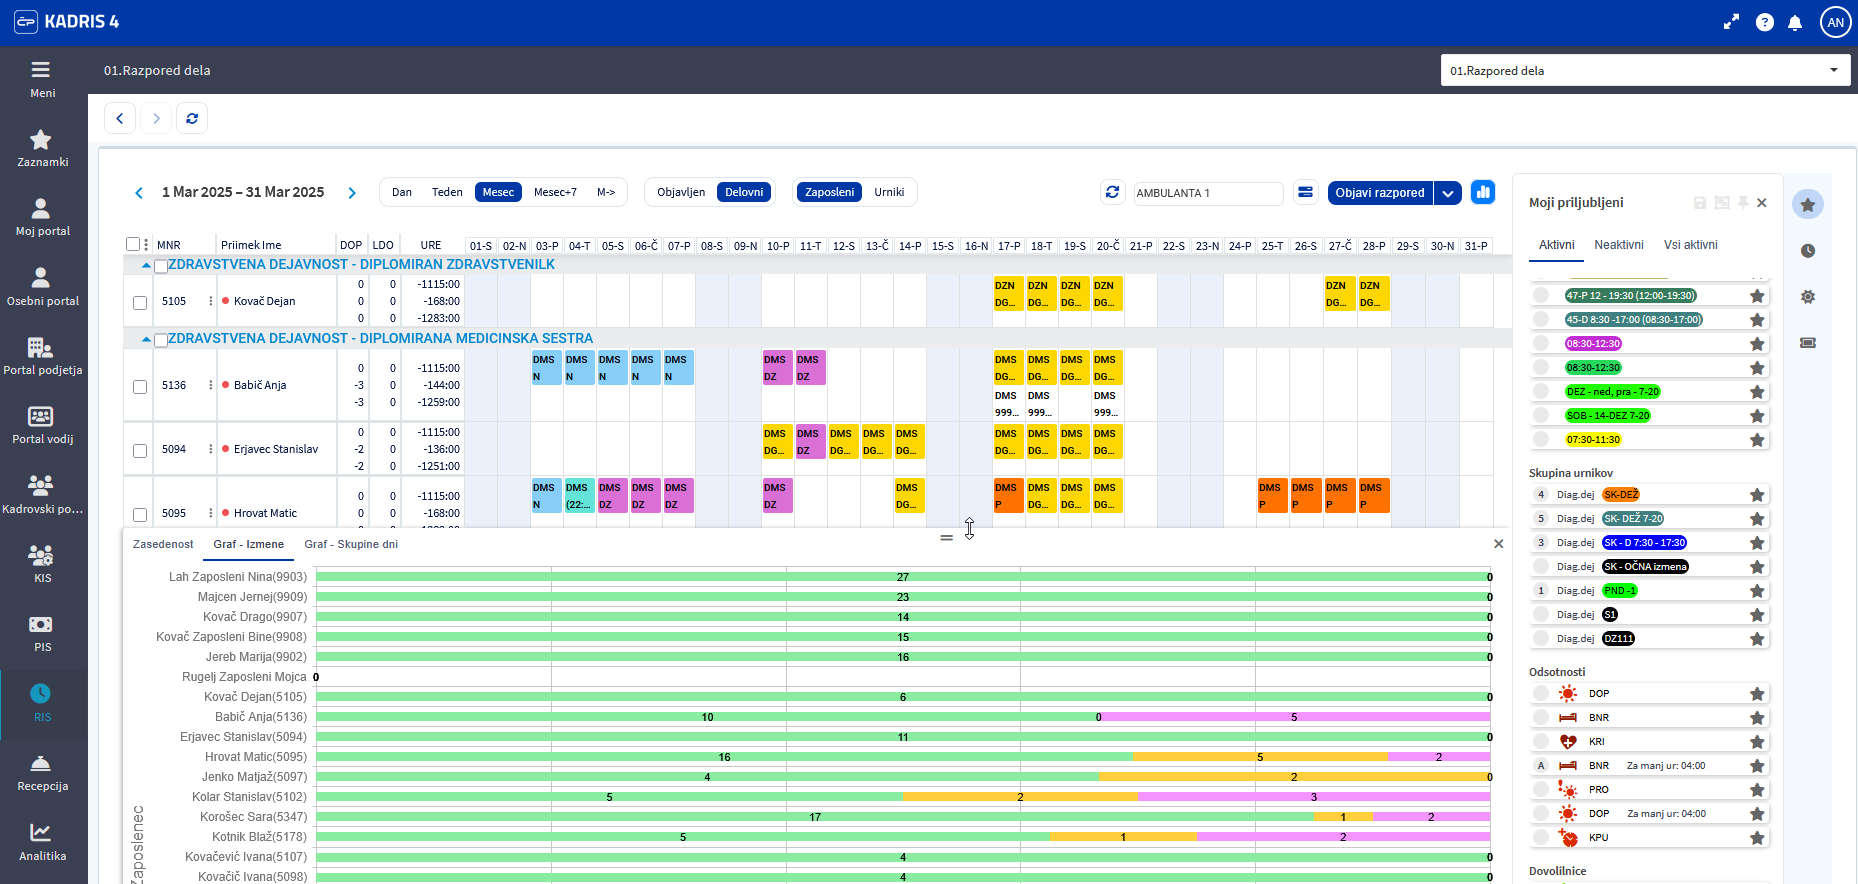Viewport: 1858px width, 884px height.
Task: Click the AMBULANTA 1 input field
Action: point(1207,193)
